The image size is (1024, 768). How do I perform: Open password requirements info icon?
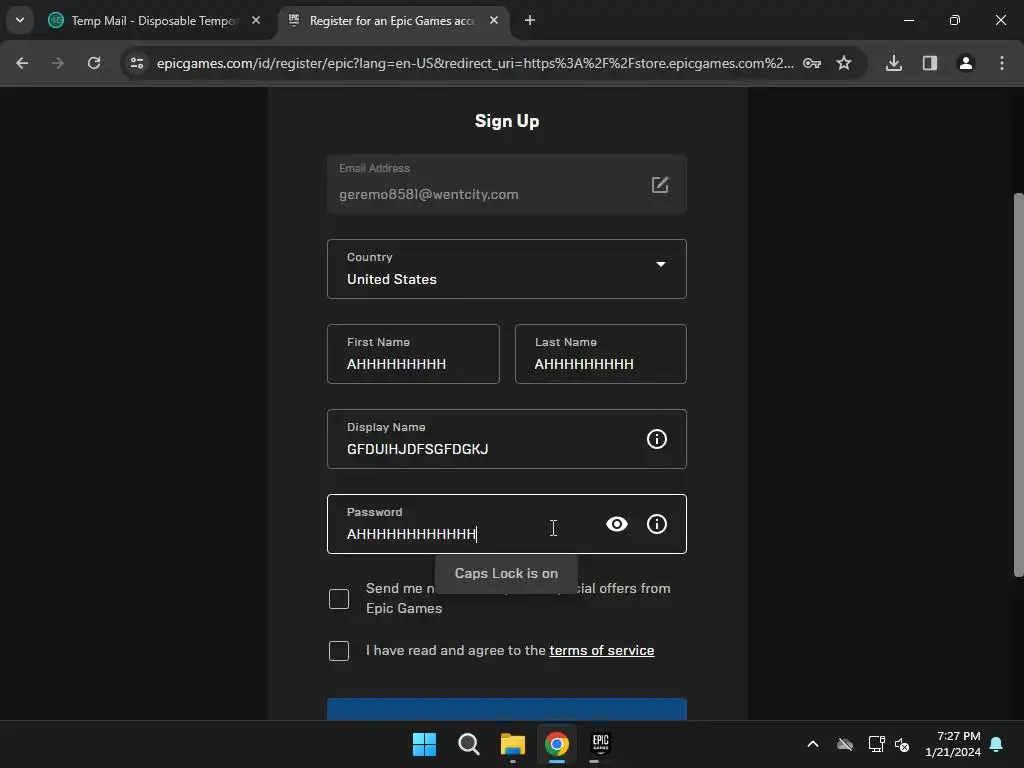(x=656, y=524)
